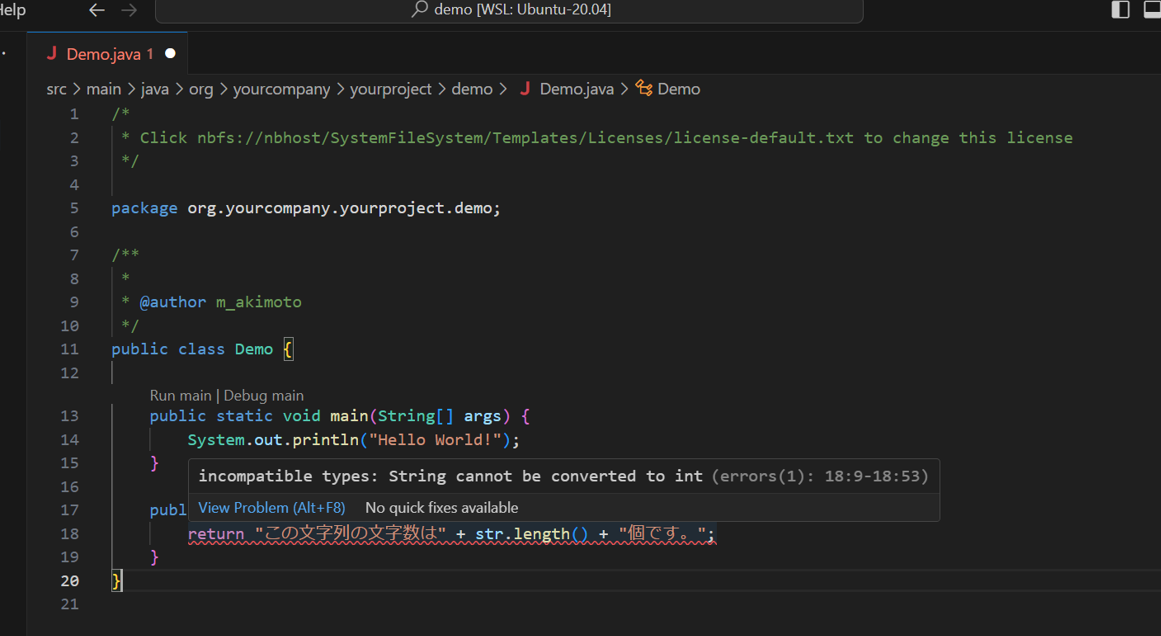Click the "Hello World!" string literal
Screen dimensions: 1161x636
pos(435,440)
